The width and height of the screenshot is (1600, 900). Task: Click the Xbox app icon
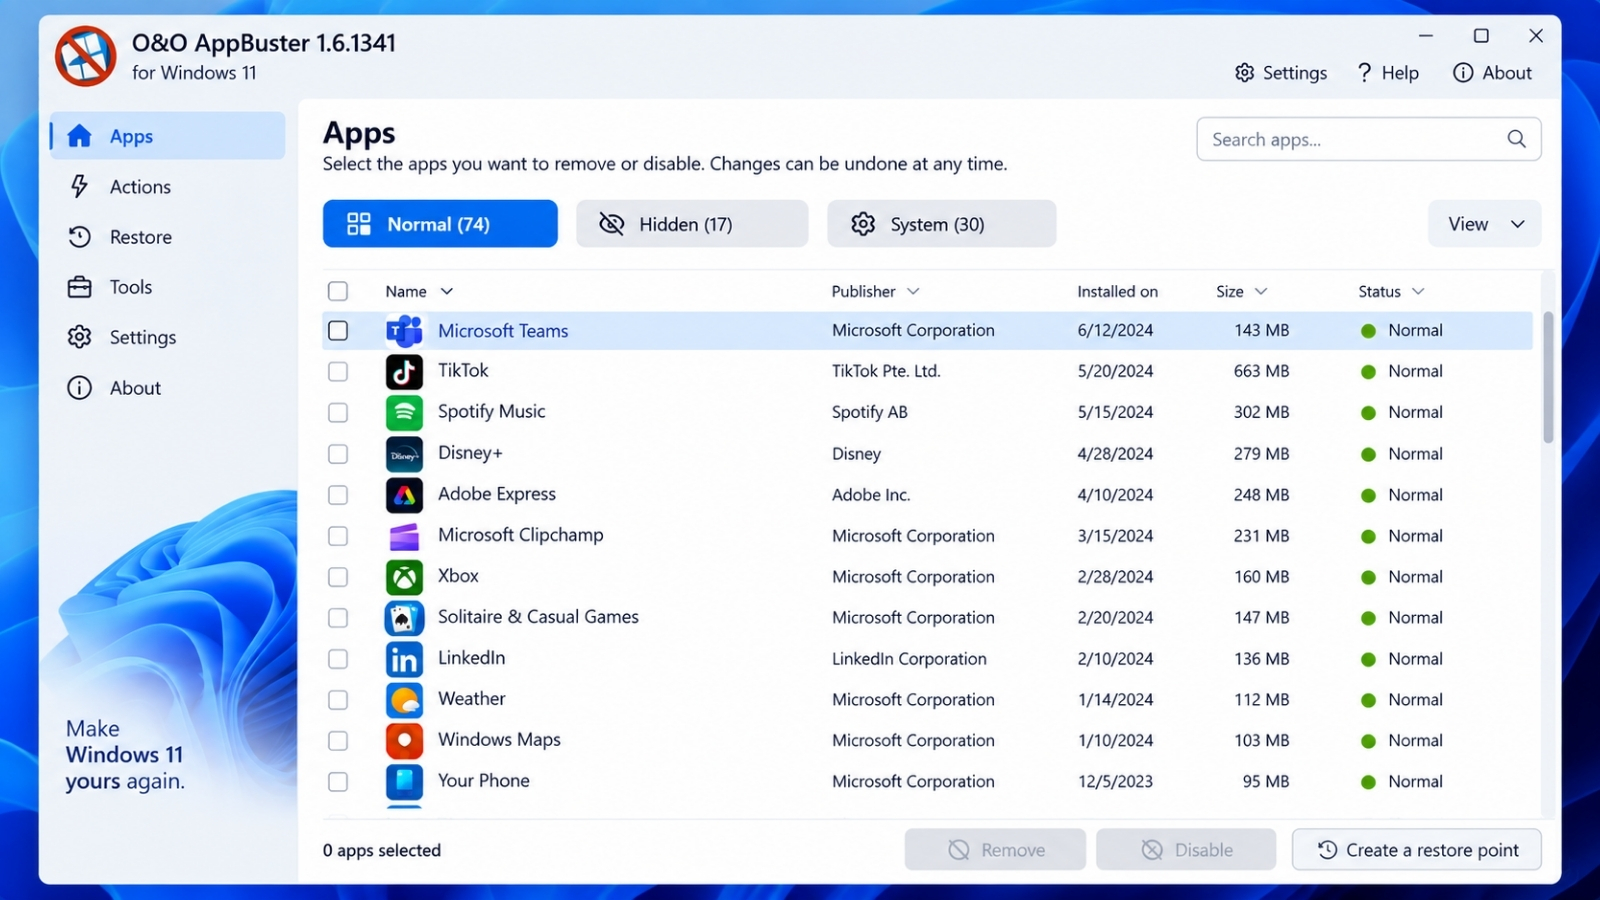click(x=404, y=577)
